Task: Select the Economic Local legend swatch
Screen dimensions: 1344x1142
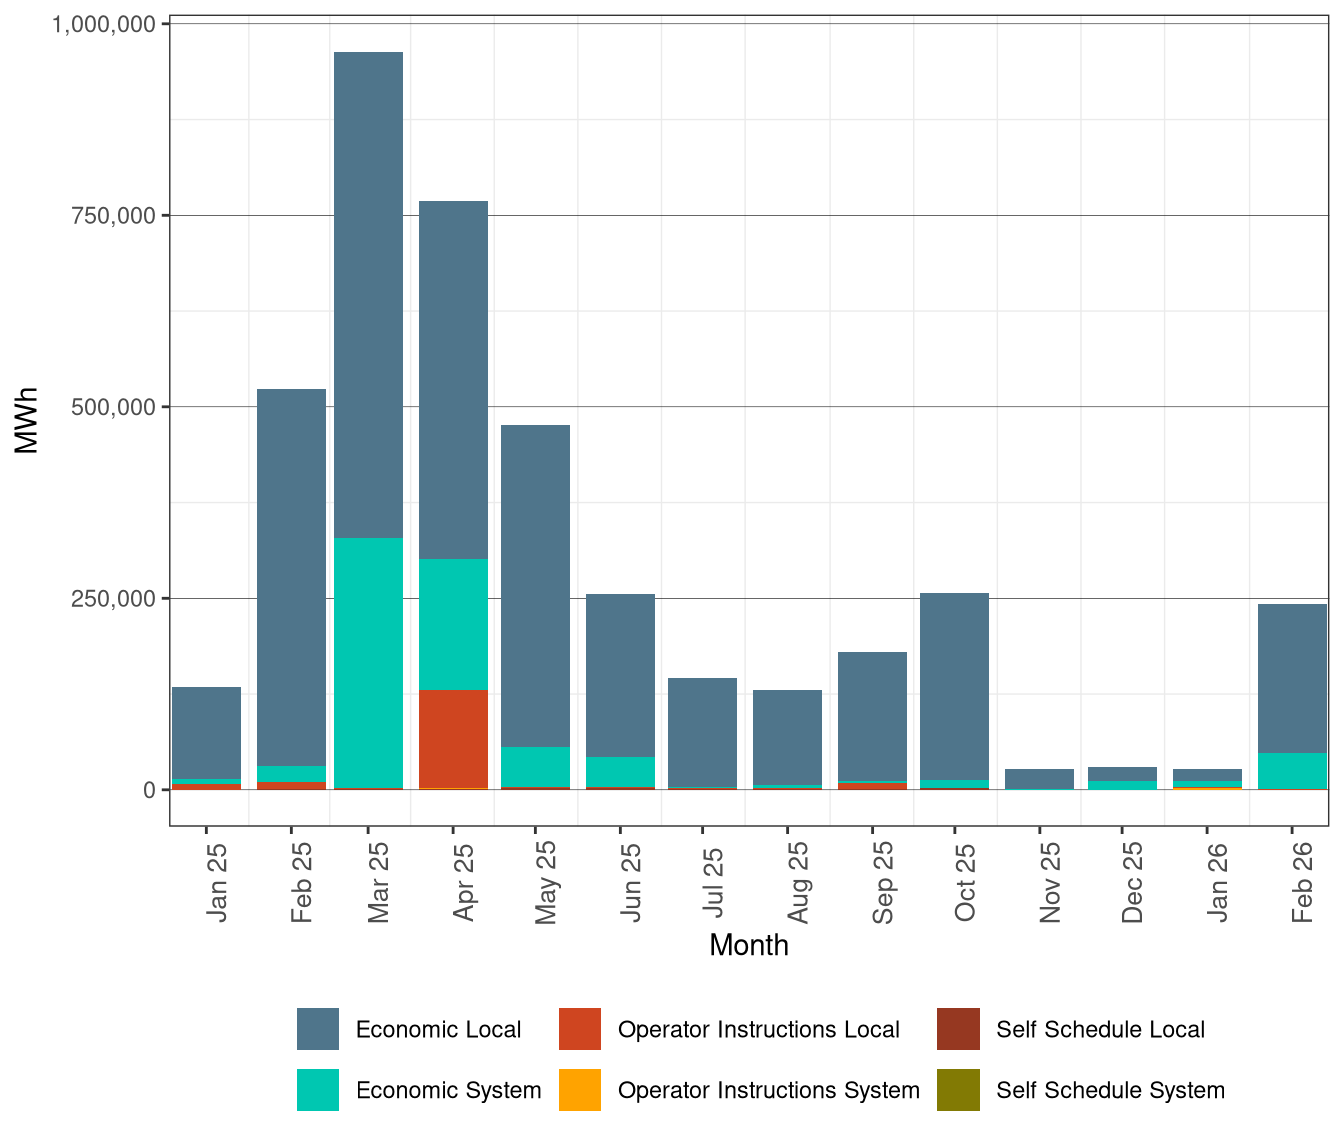Action: pos(316,1029)
